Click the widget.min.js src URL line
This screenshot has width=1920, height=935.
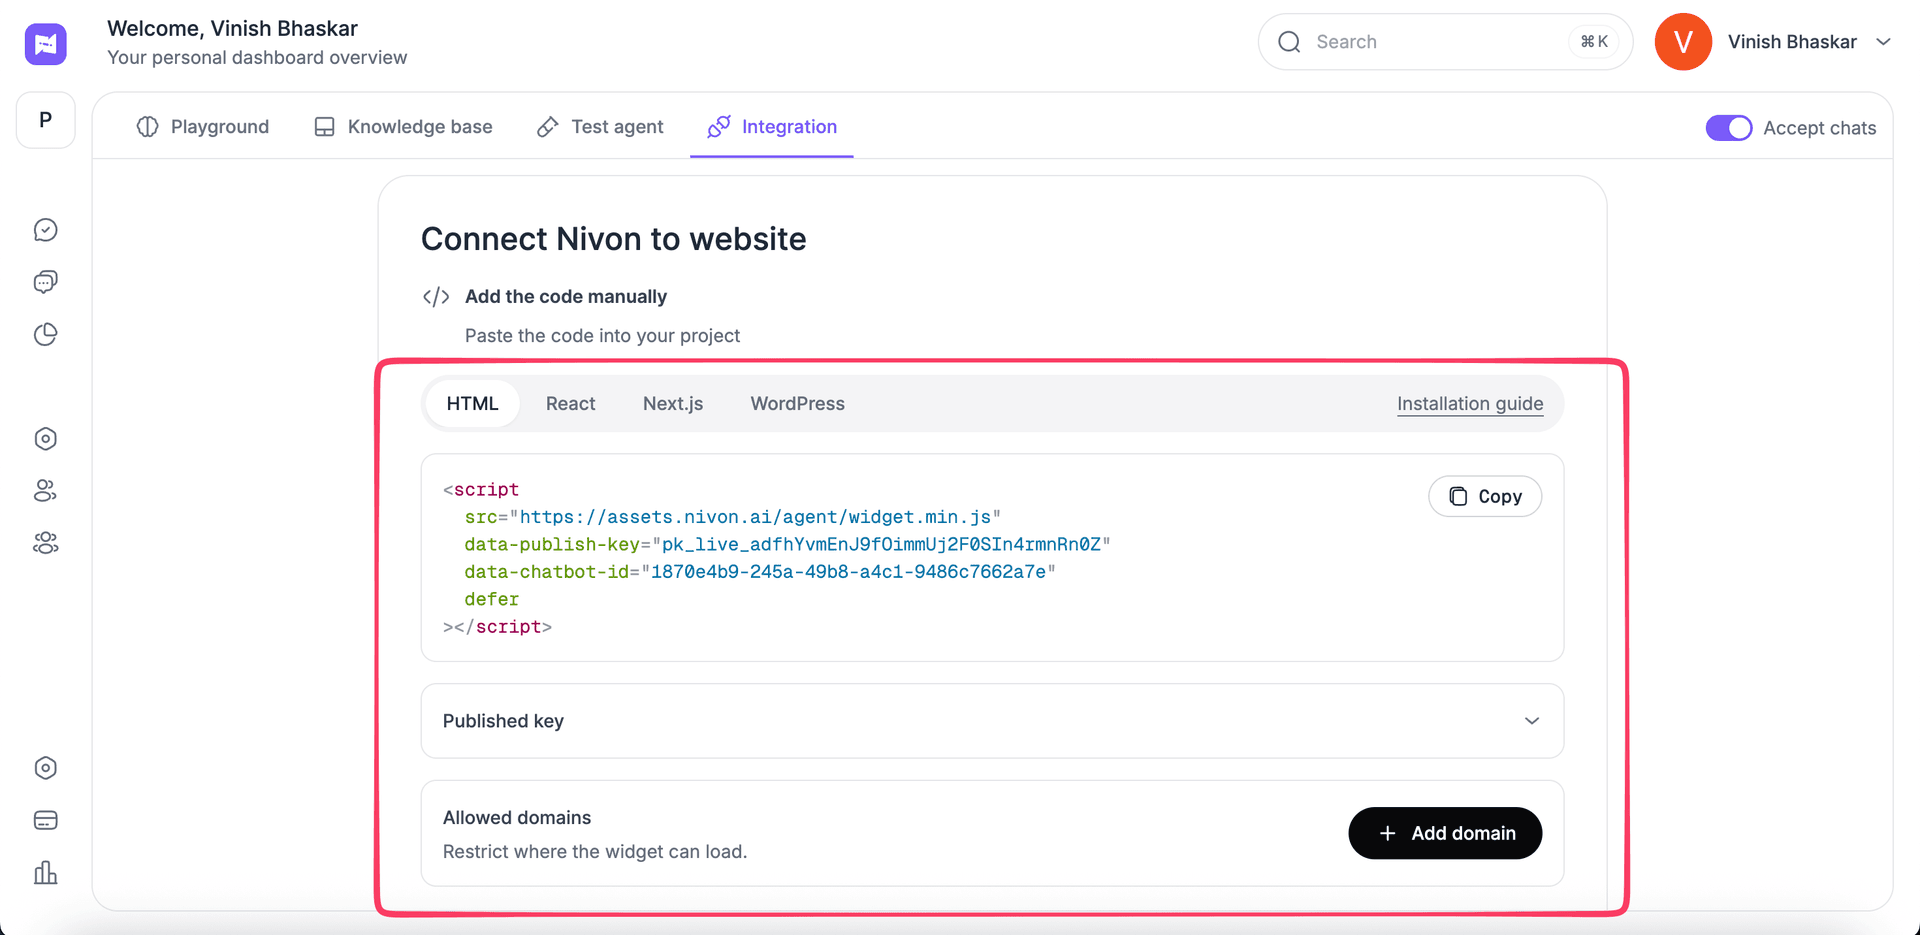click(x=733, y=517)
